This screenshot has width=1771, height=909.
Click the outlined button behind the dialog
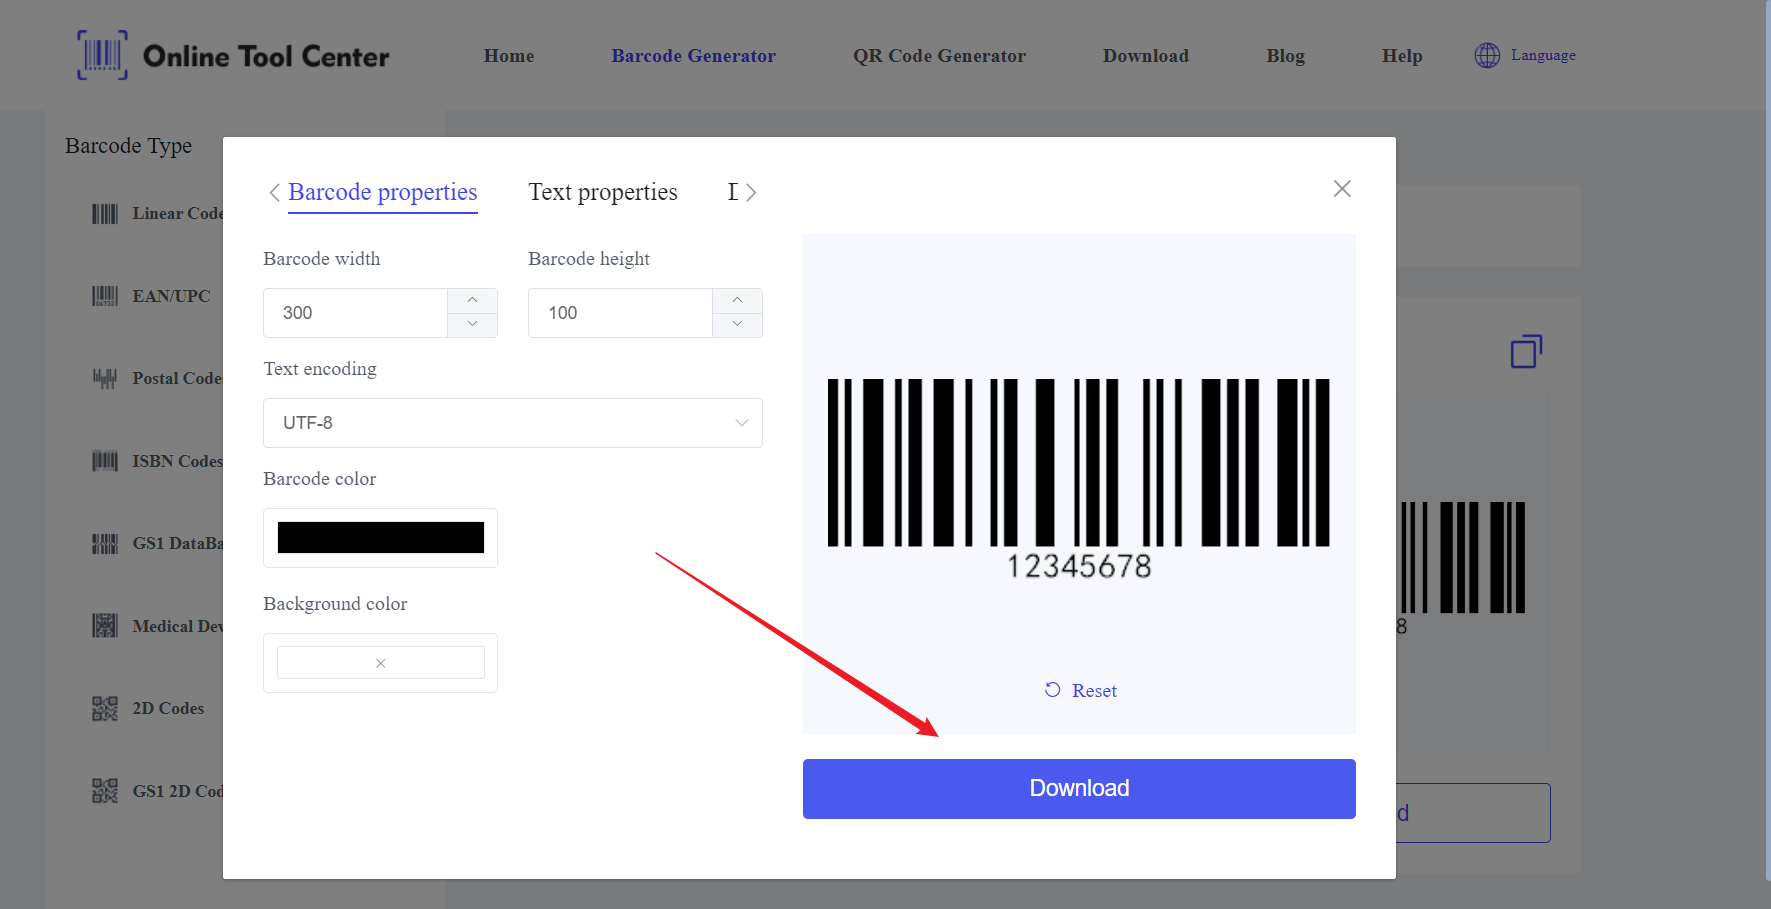[1473, 813]
